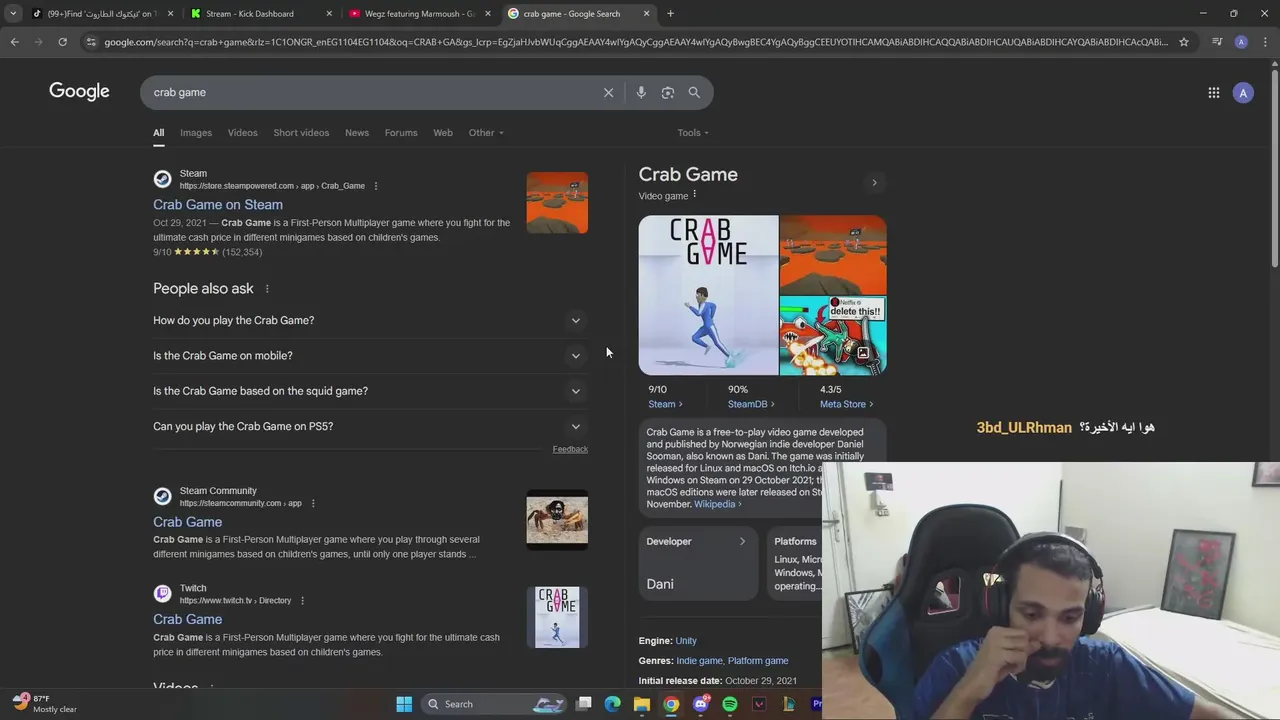Switch to the Images tab
This screenshot has width=1280, height=720.
196,133
